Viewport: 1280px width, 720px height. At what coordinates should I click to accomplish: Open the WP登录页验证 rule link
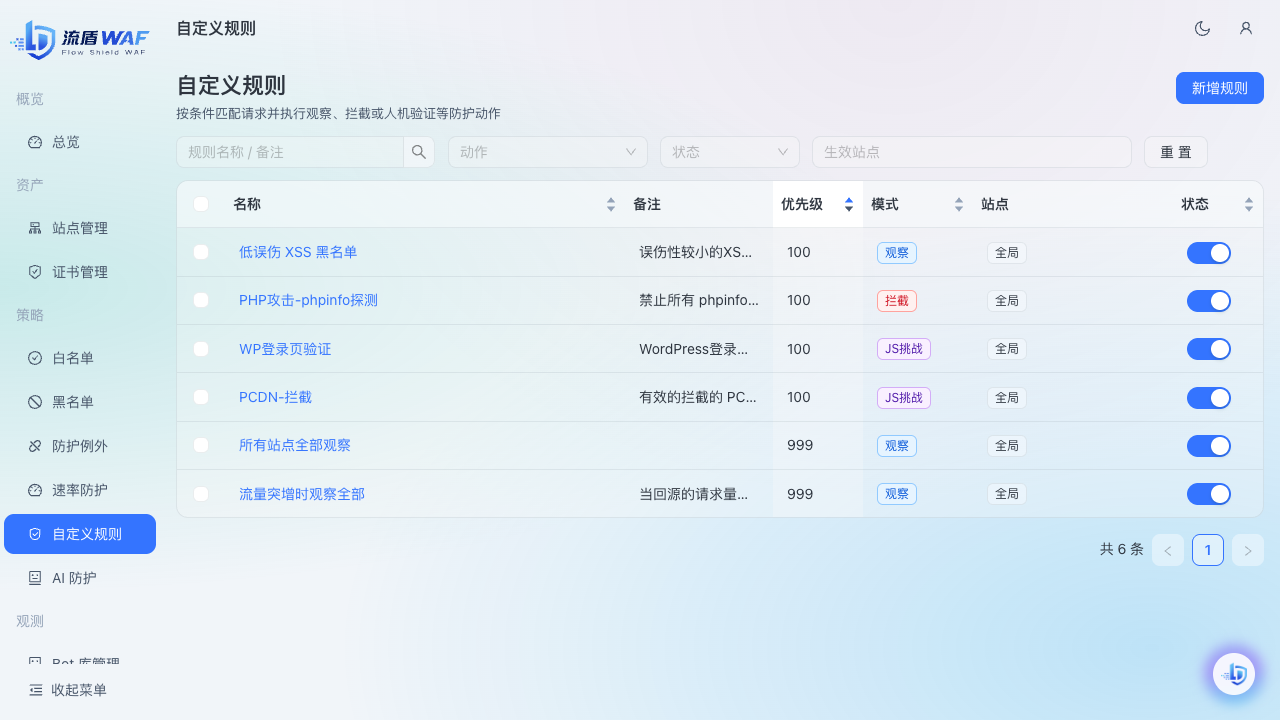tap(285, 349)
